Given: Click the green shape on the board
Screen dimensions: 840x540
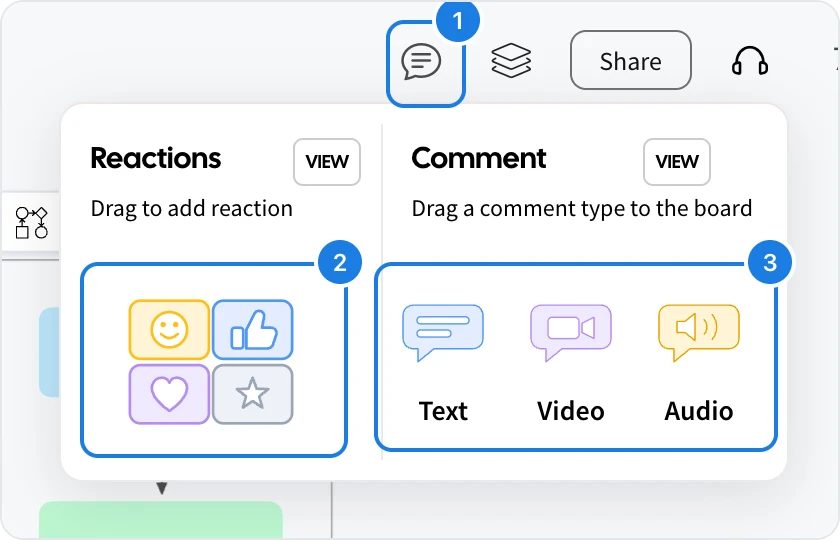Looking at the screenshot, I should point(161,520).
